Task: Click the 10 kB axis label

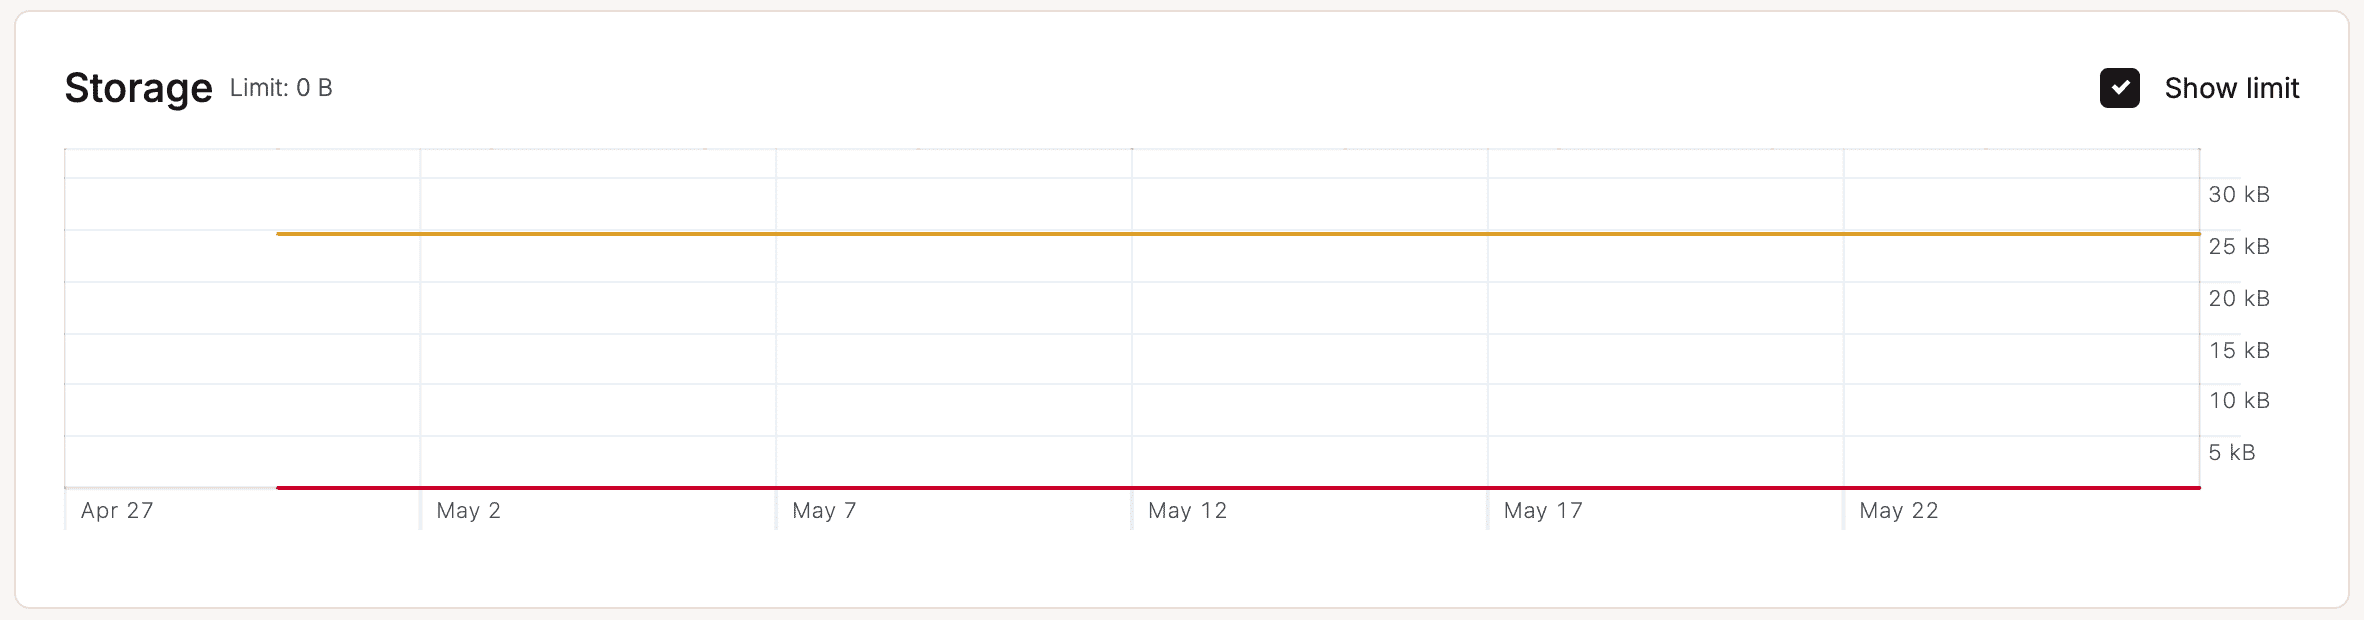Action: pyautogui.click(x=2239, y=401)
